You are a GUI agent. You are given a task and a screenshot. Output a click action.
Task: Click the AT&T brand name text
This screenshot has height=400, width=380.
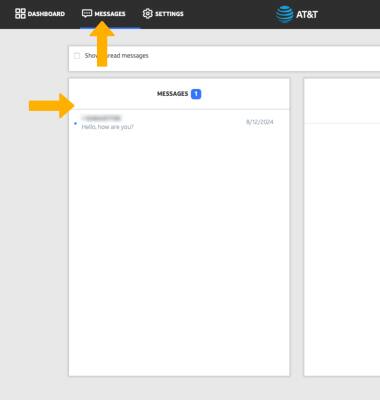click(307, 14)
